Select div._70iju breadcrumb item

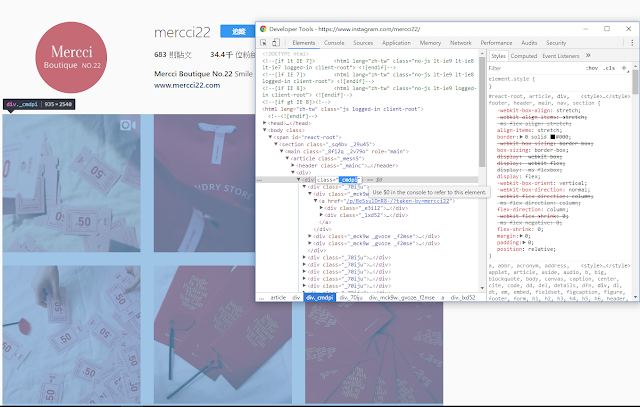[351, 298]
